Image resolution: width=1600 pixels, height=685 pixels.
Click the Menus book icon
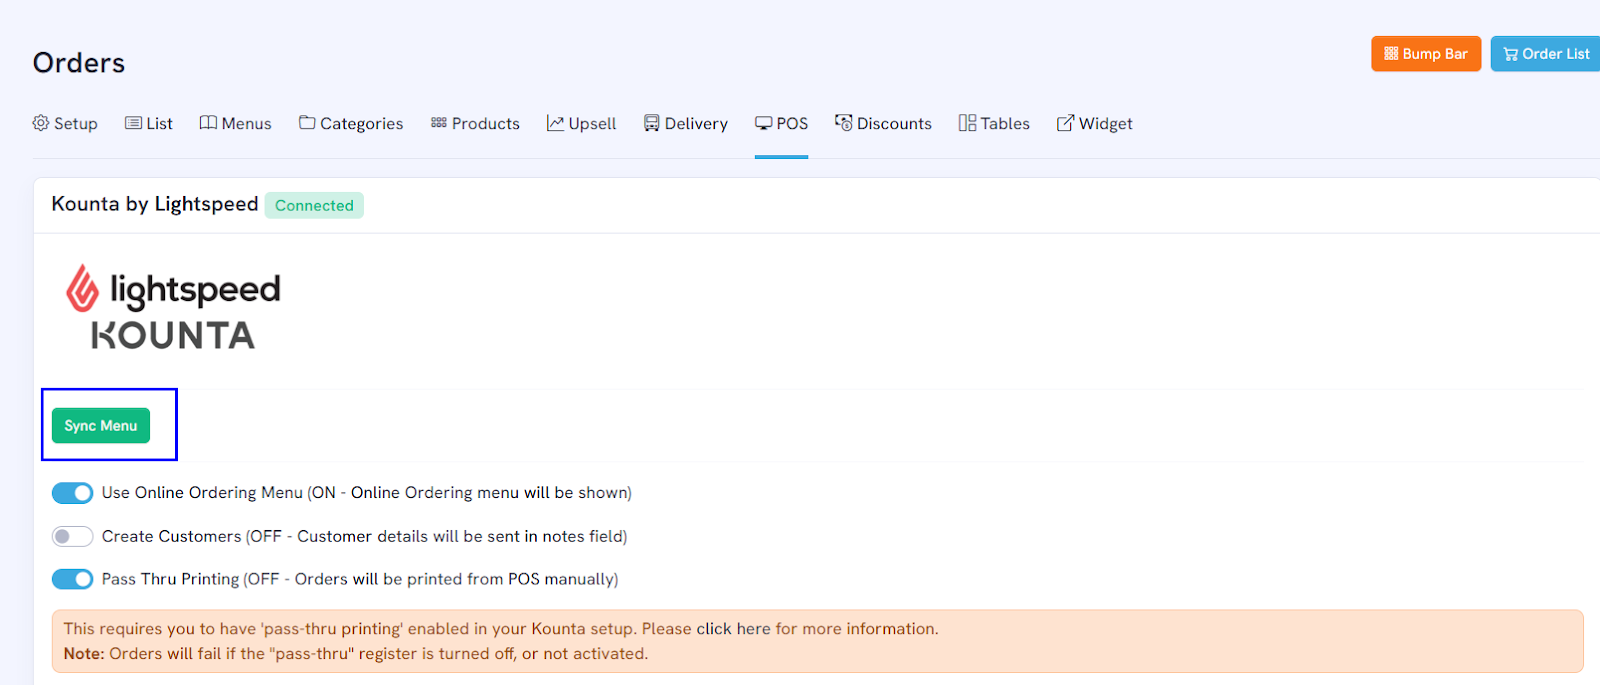point(208,123)
